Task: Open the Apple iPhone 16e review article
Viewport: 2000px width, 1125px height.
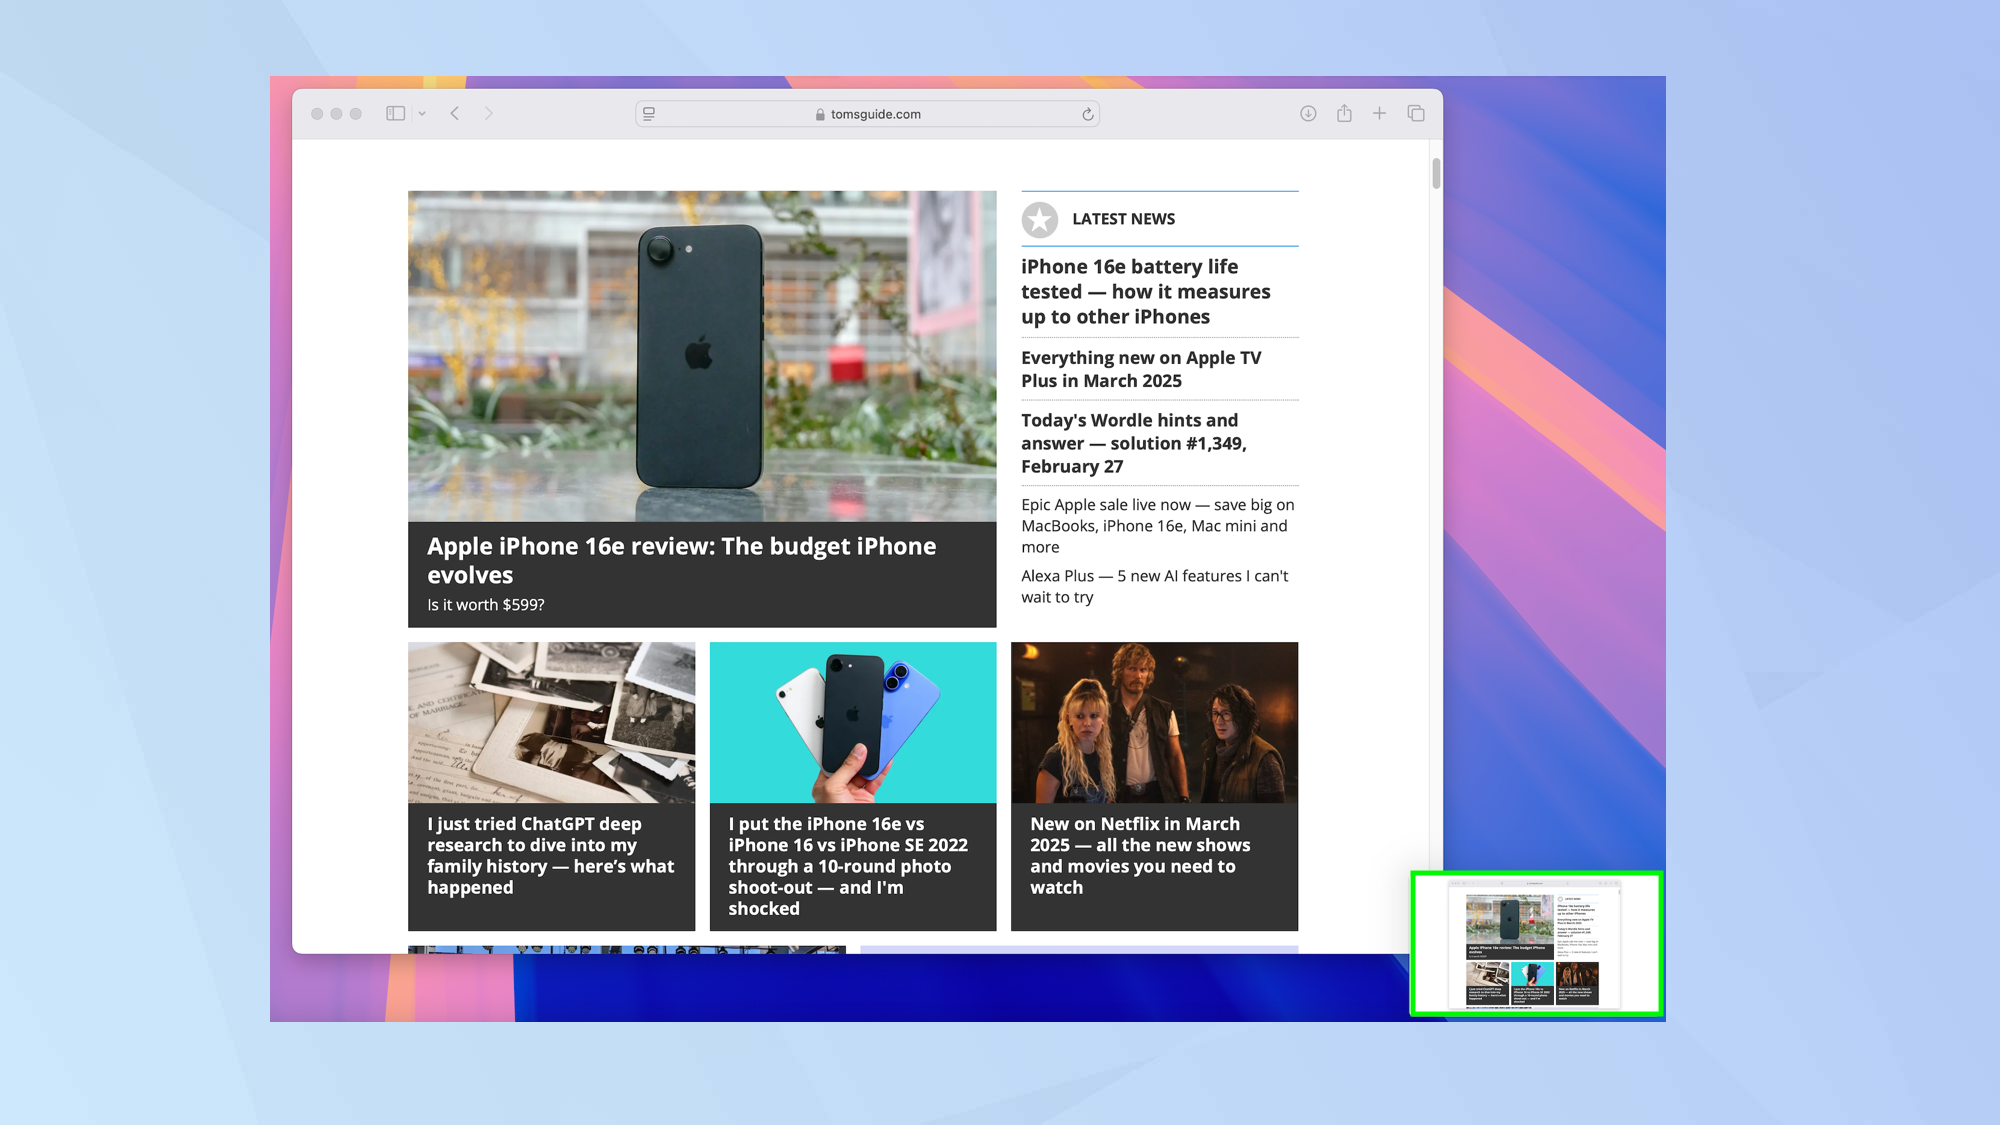Action: pos(681,560)
